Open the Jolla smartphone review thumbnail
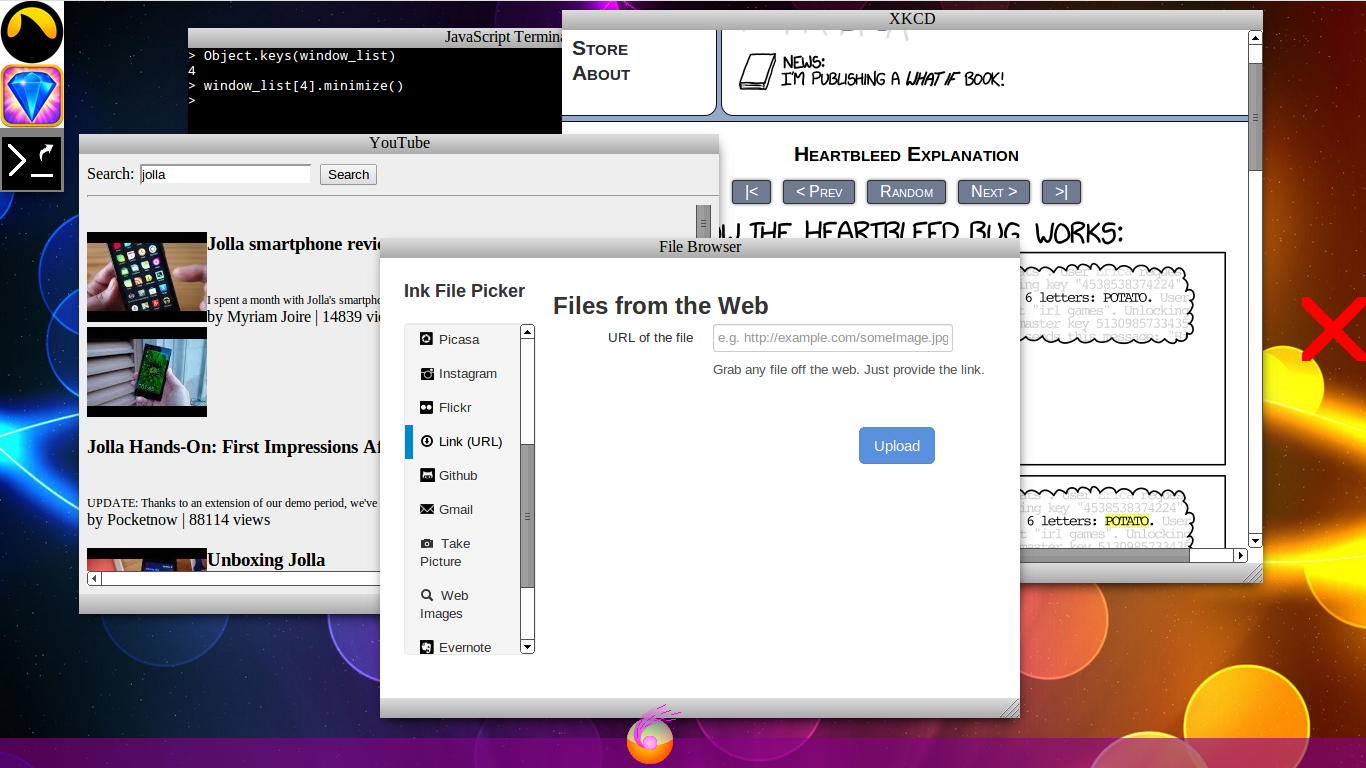1366x768 pixels. (146, 276)
